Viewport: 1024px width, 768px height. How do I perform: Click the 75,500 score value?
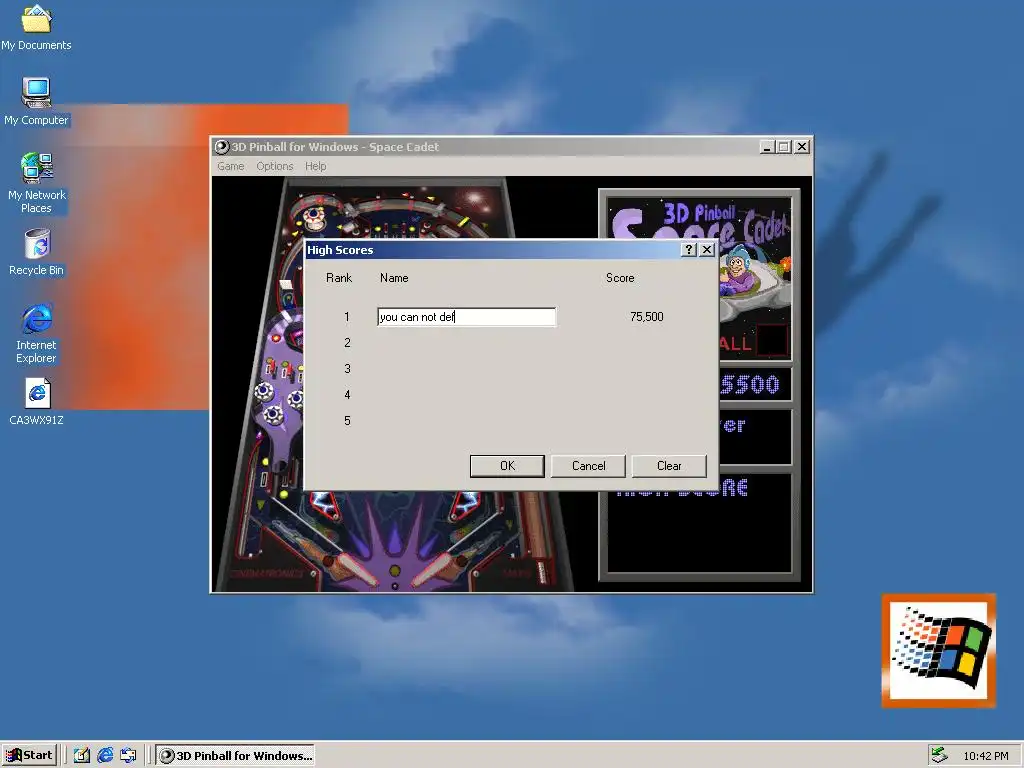647,317
